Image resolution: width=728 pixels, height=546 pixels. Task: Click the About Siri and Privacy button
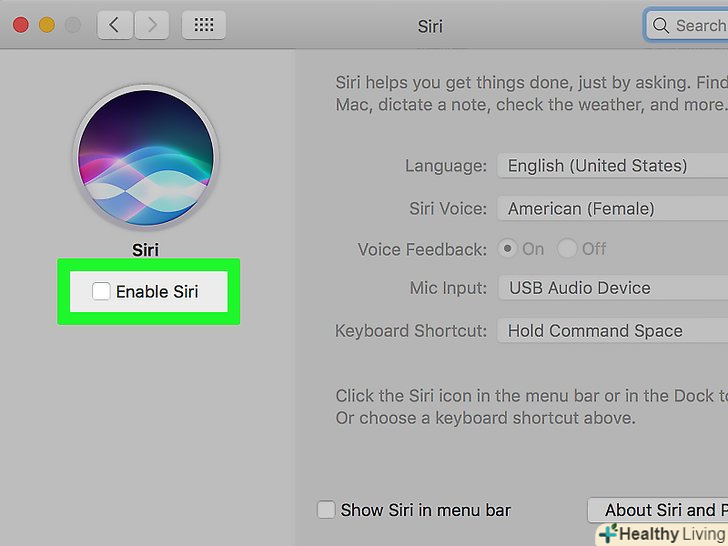(658, 510)
